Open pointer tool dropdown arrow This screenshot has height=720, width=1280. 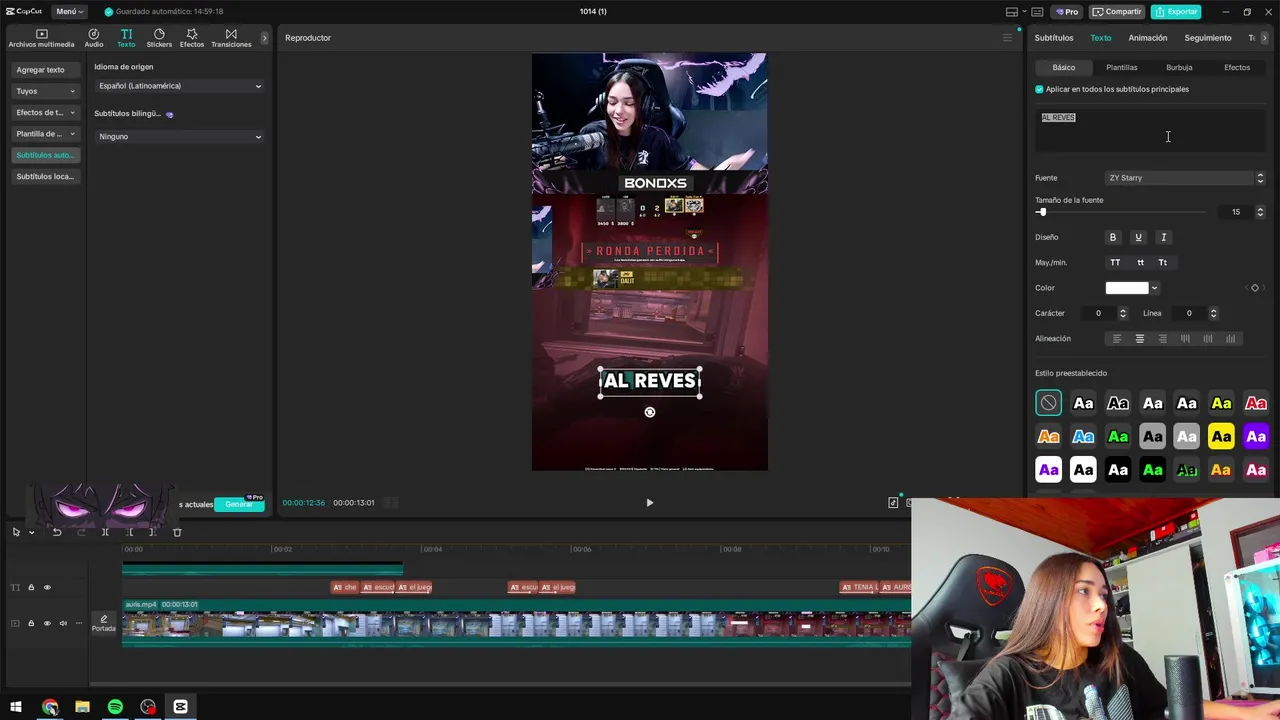click(31, 532)
